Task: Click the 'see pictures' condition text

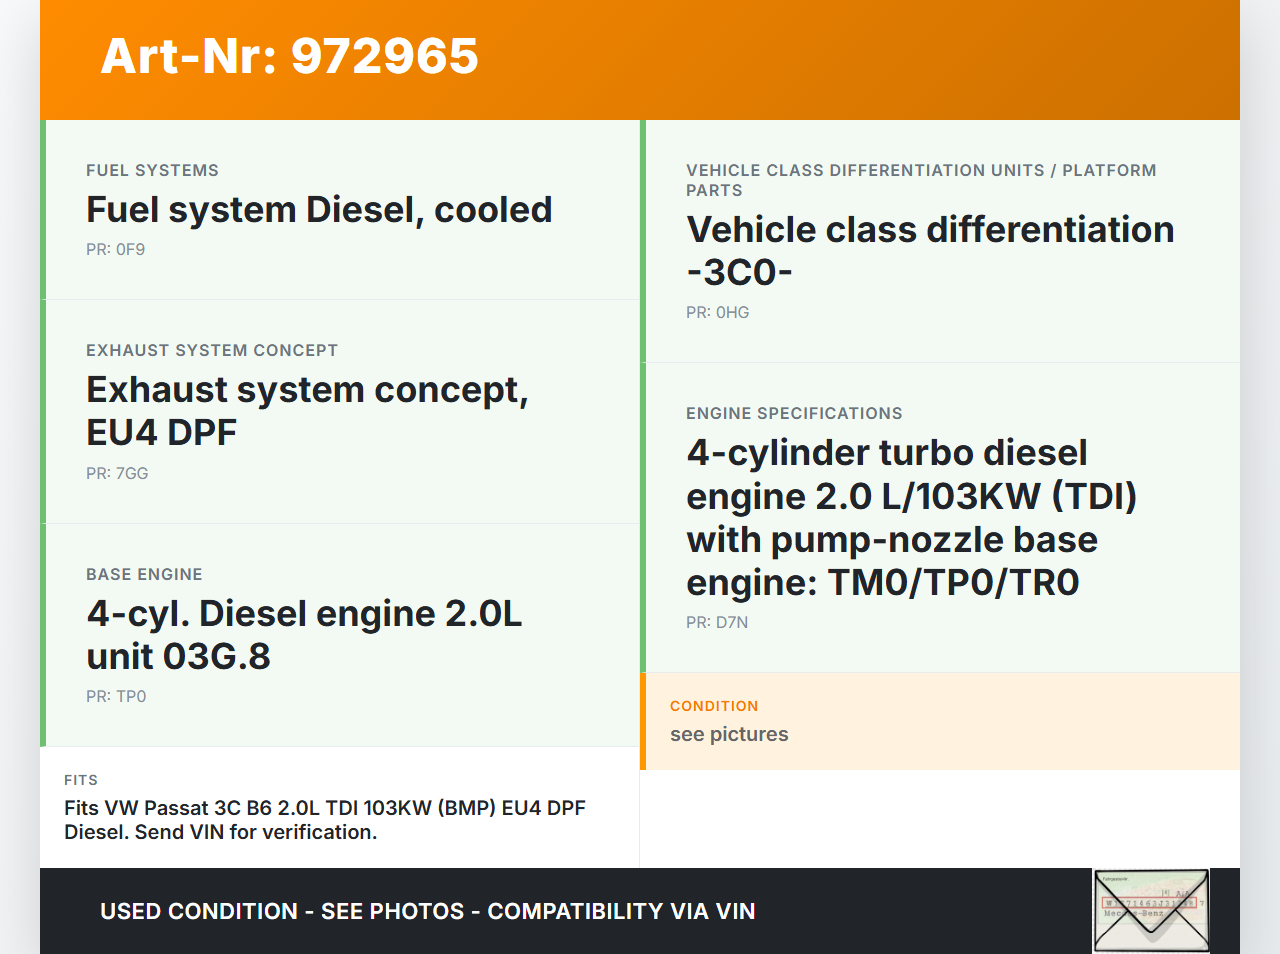Action: coord(729,735)
